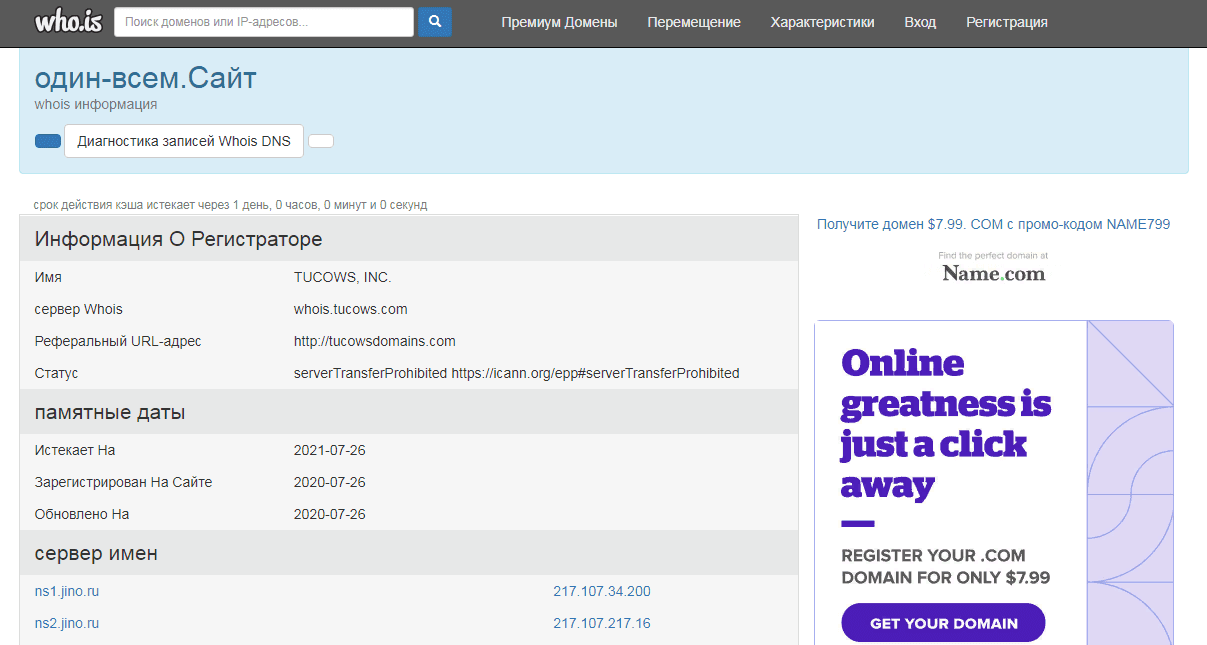Focus the domain or IP search field
This screenshot has height=645, width=1207.
tap(264, 22)
